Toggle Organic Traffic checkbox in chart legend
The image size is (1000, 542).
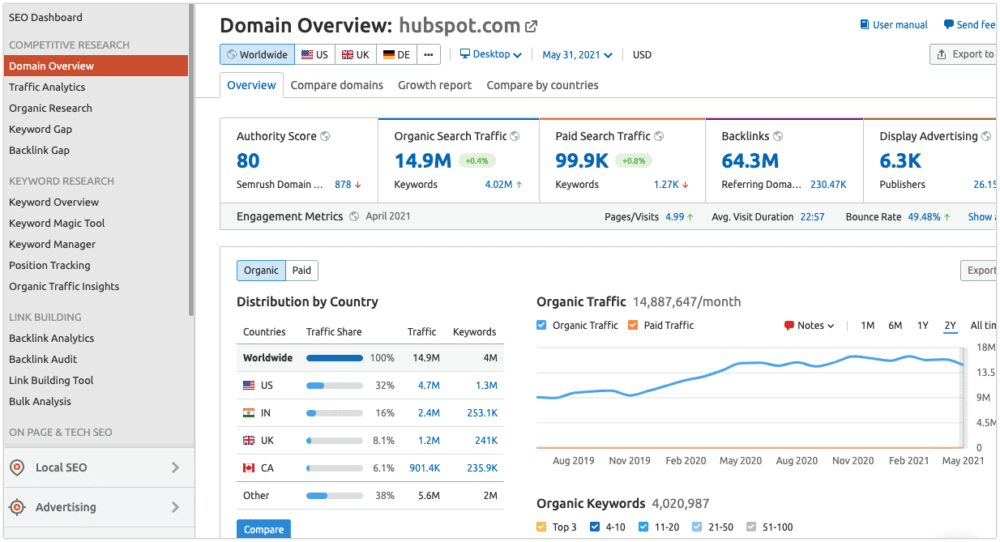[541, 325]
